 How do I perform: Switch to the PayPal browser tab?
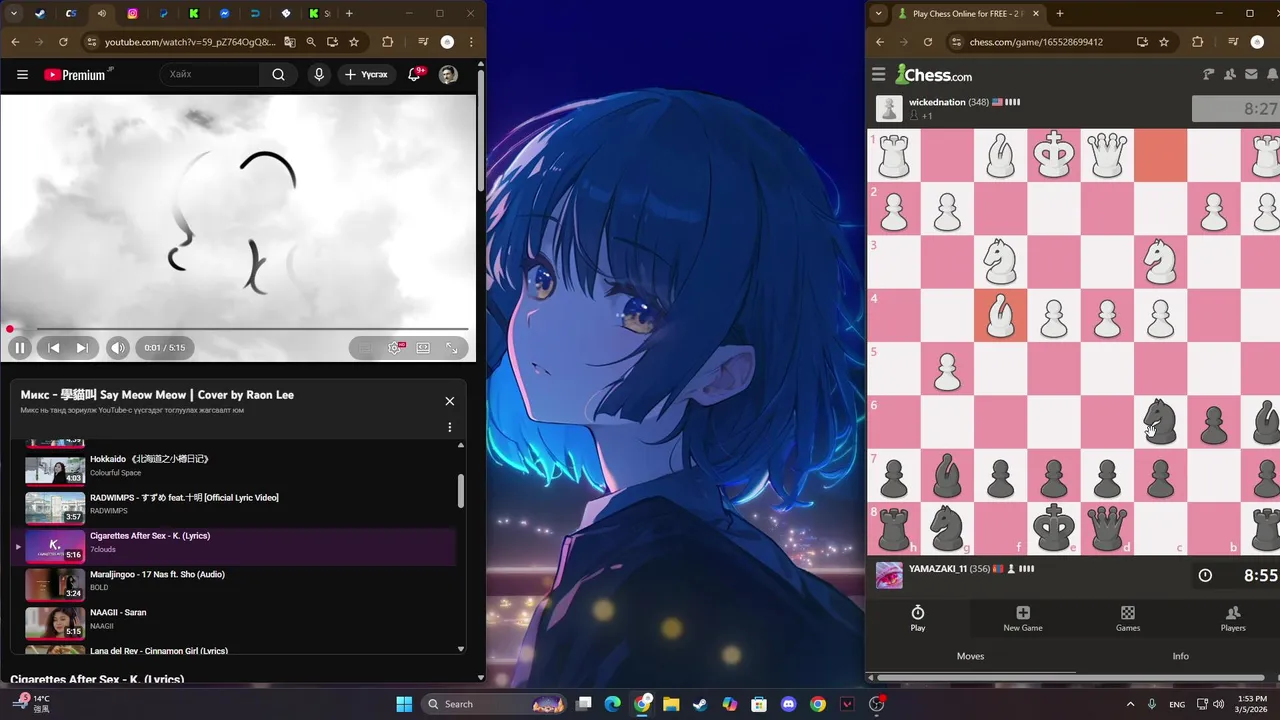pos(163,14)
